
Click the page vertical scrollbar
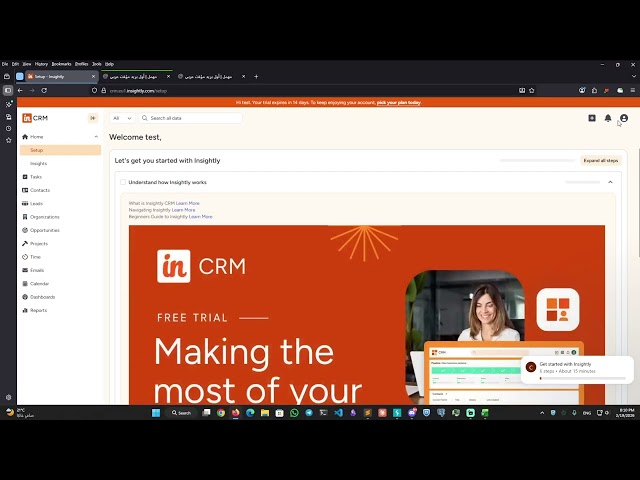tap(638, 202)
